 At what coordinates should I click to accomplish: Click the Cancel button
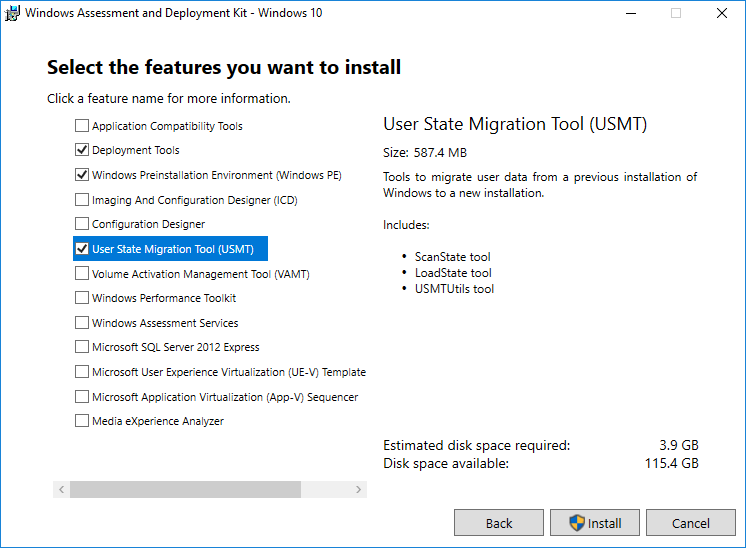[690, 523]
